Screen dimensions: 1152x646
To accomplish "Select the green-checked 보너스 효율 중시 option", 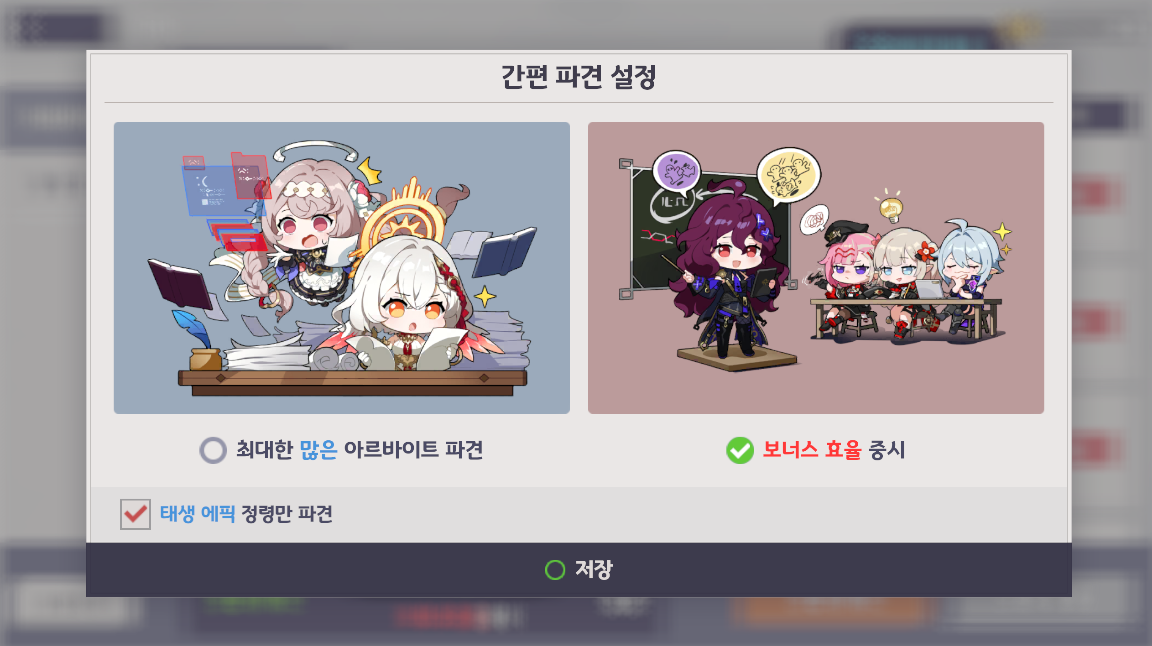I will click(740, 450).
